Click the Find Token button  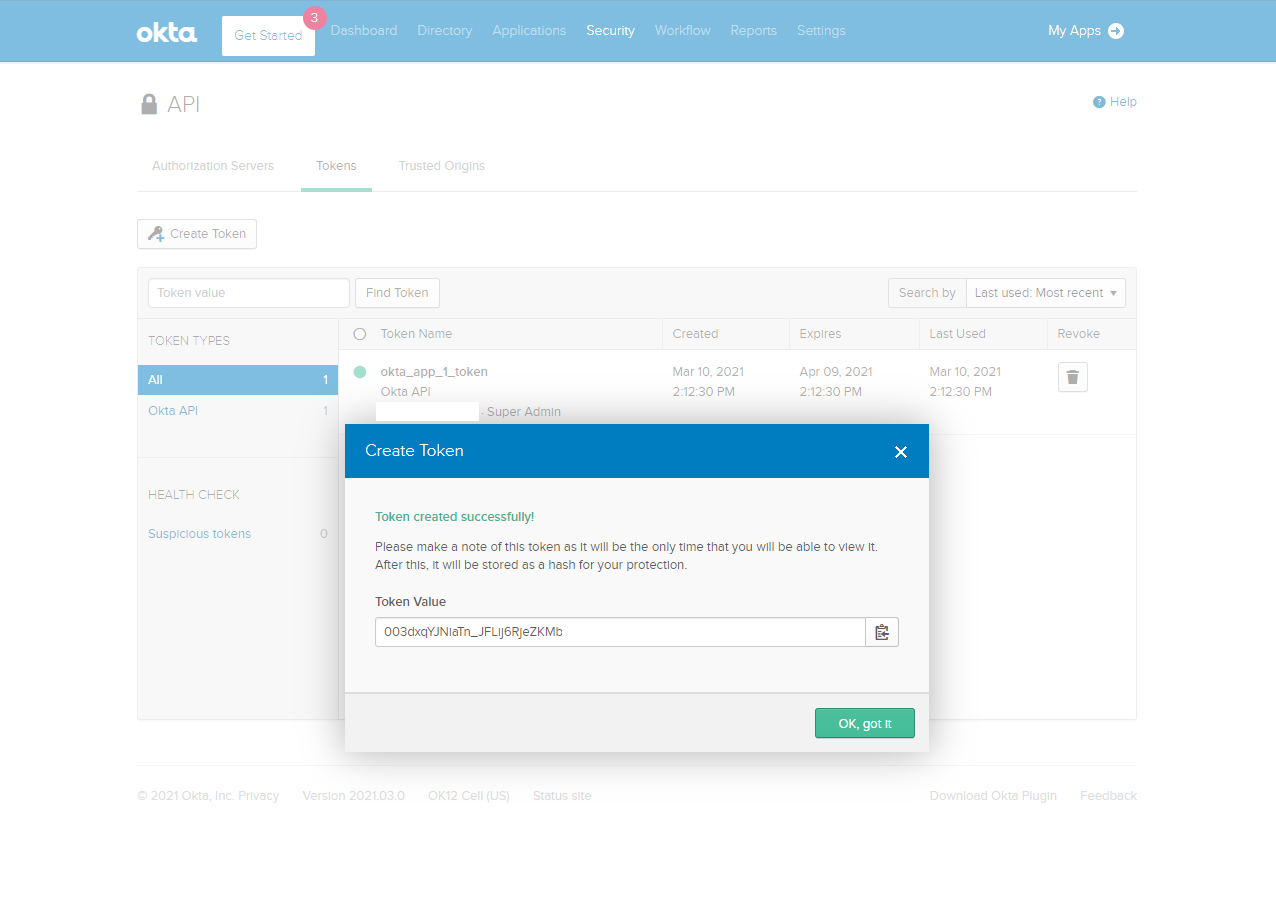(397, 293)
